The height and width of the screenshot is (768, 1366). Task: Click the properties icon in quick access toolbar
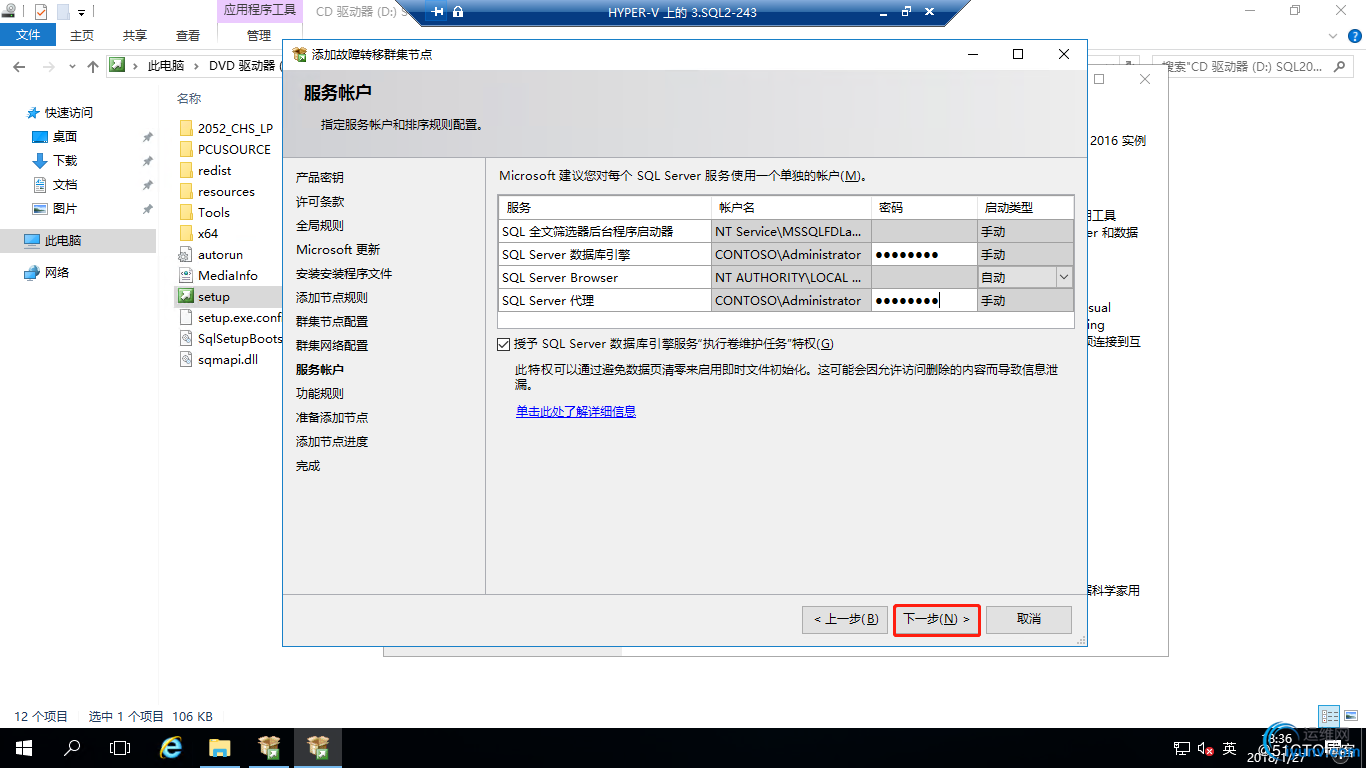[x=40, y=12]
